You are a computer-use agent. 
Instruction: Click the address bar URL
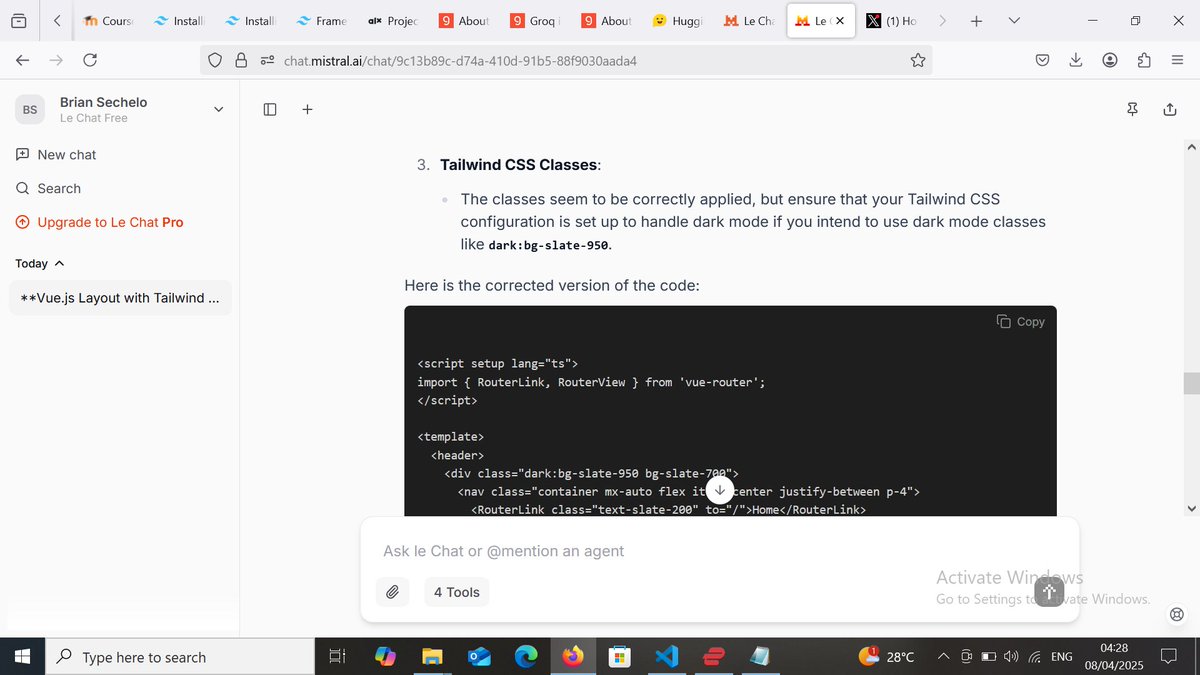(x=461, y=61)
